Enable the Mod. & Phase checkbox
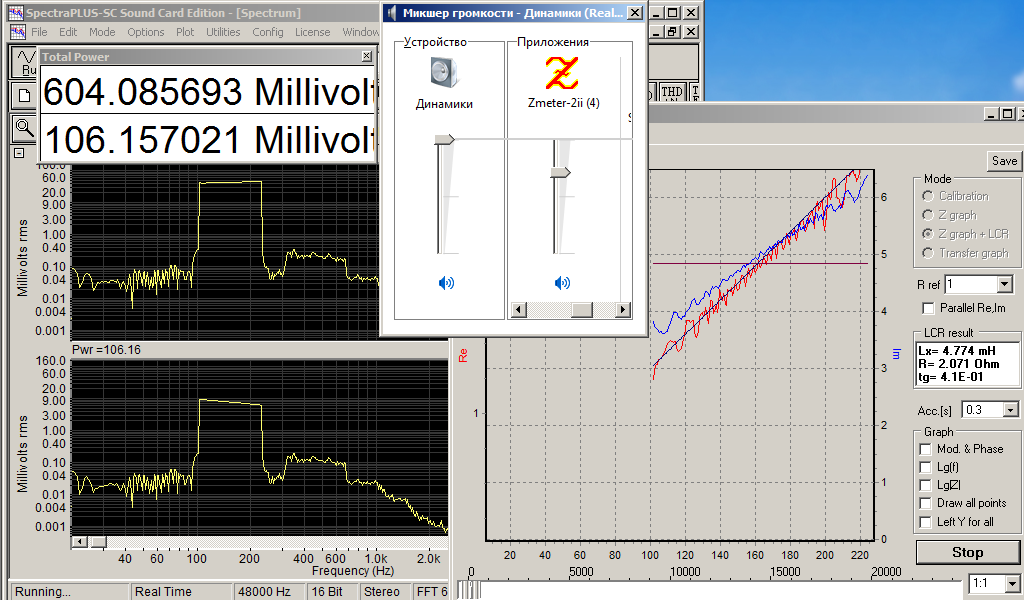The width and height of the screenshot is (1024, 600). click(x=925, y=449)
